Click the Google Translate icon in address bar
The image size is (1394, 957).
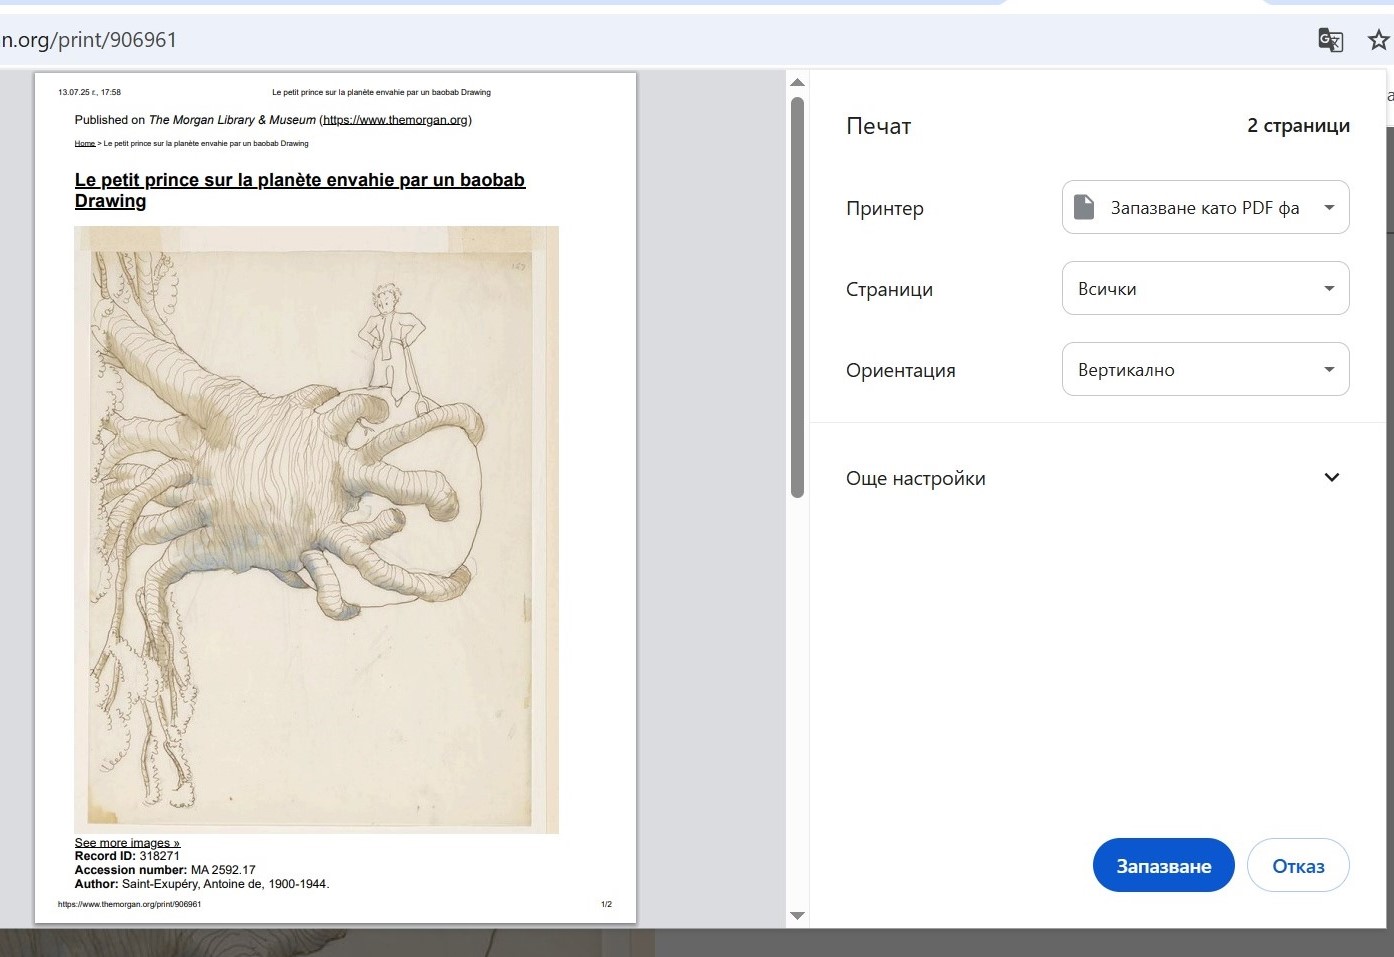[1330, 40]
